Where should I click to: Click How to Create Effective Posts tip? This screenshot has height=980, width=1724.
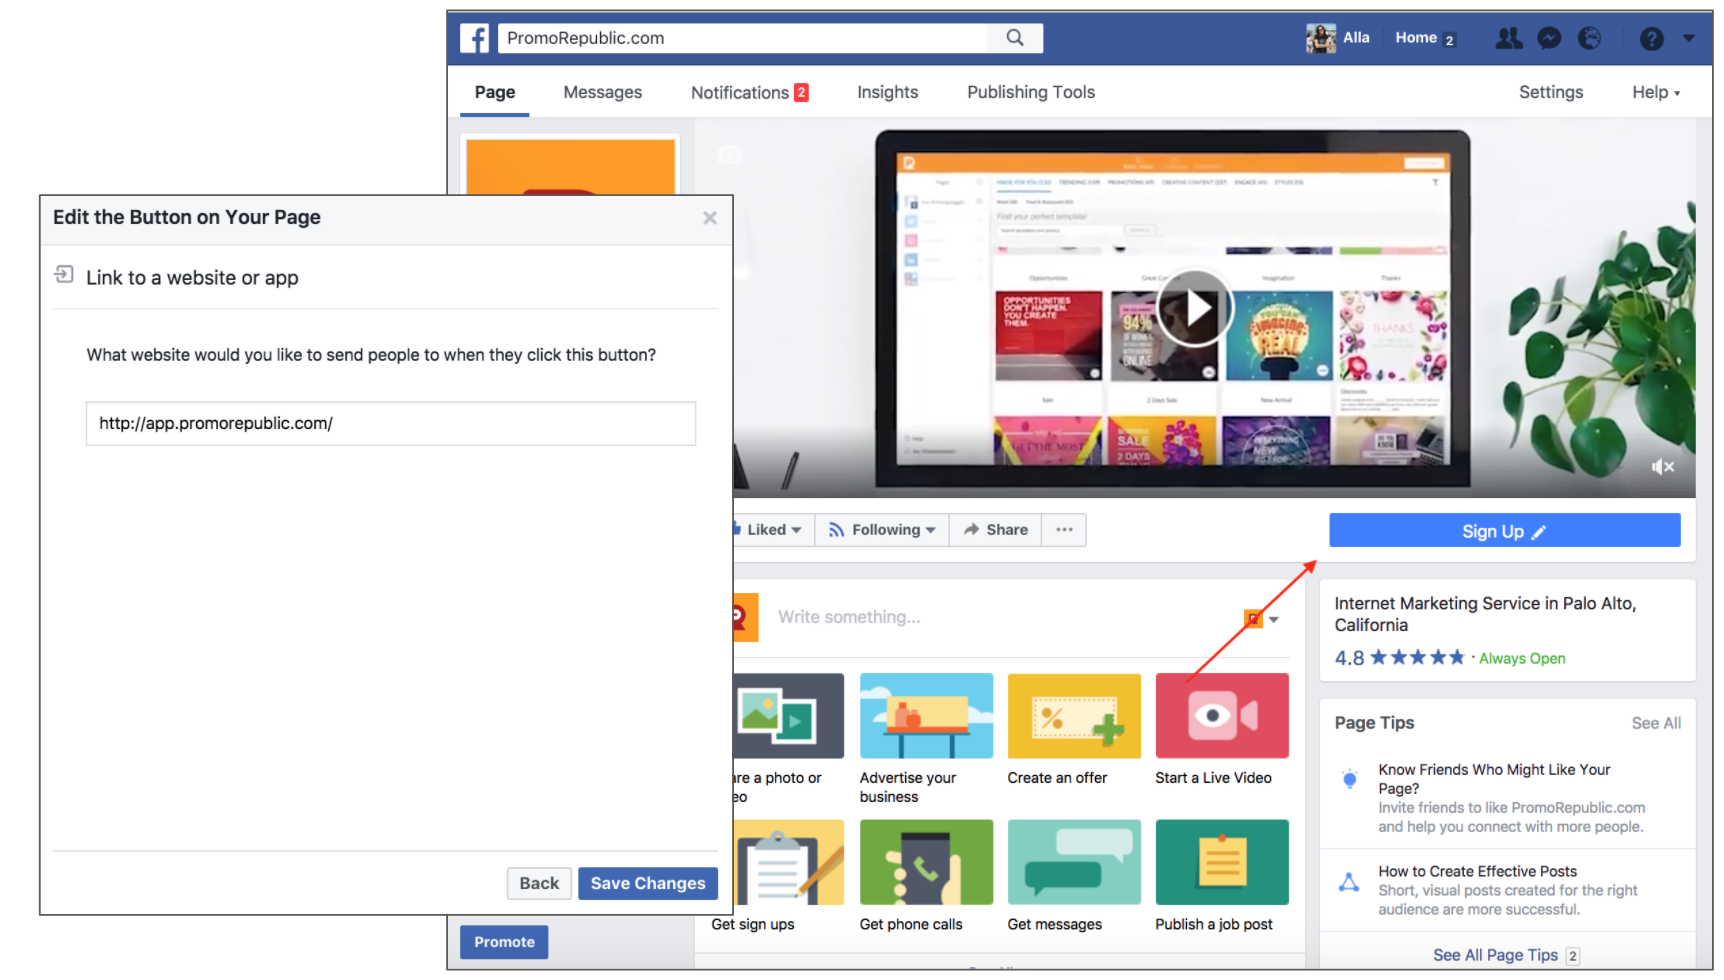[1477, 871]
